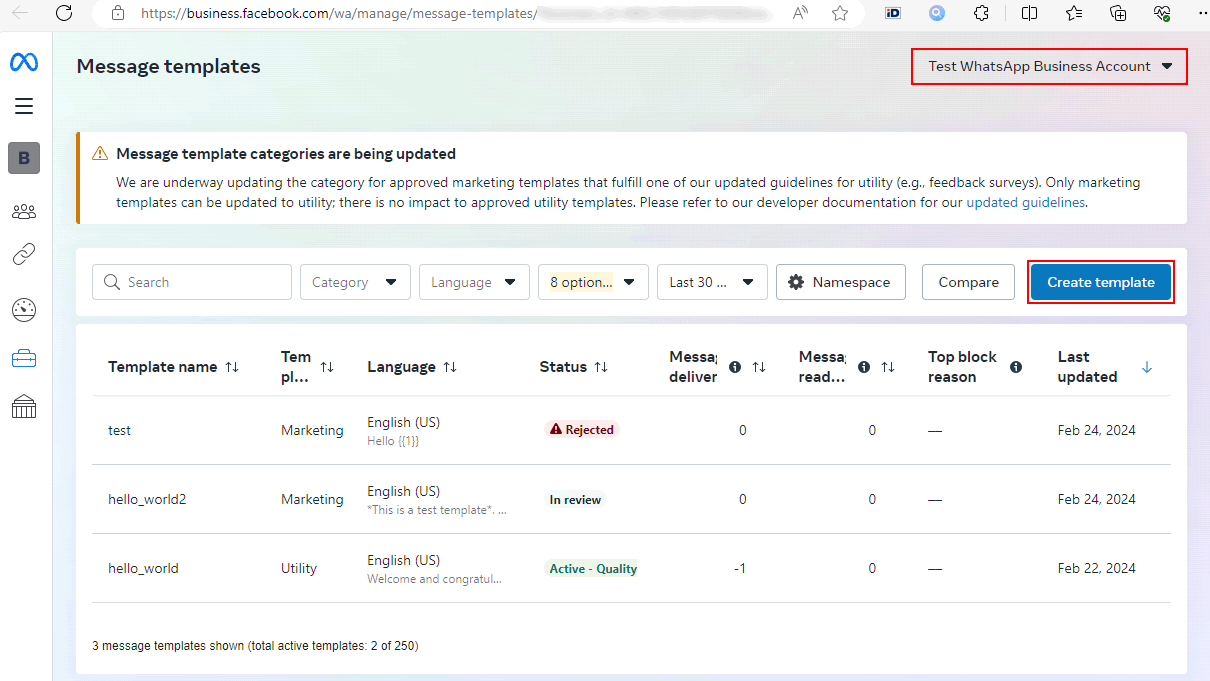Open the hello_world2 template name

pyautogui.click(x=147, y=499)
